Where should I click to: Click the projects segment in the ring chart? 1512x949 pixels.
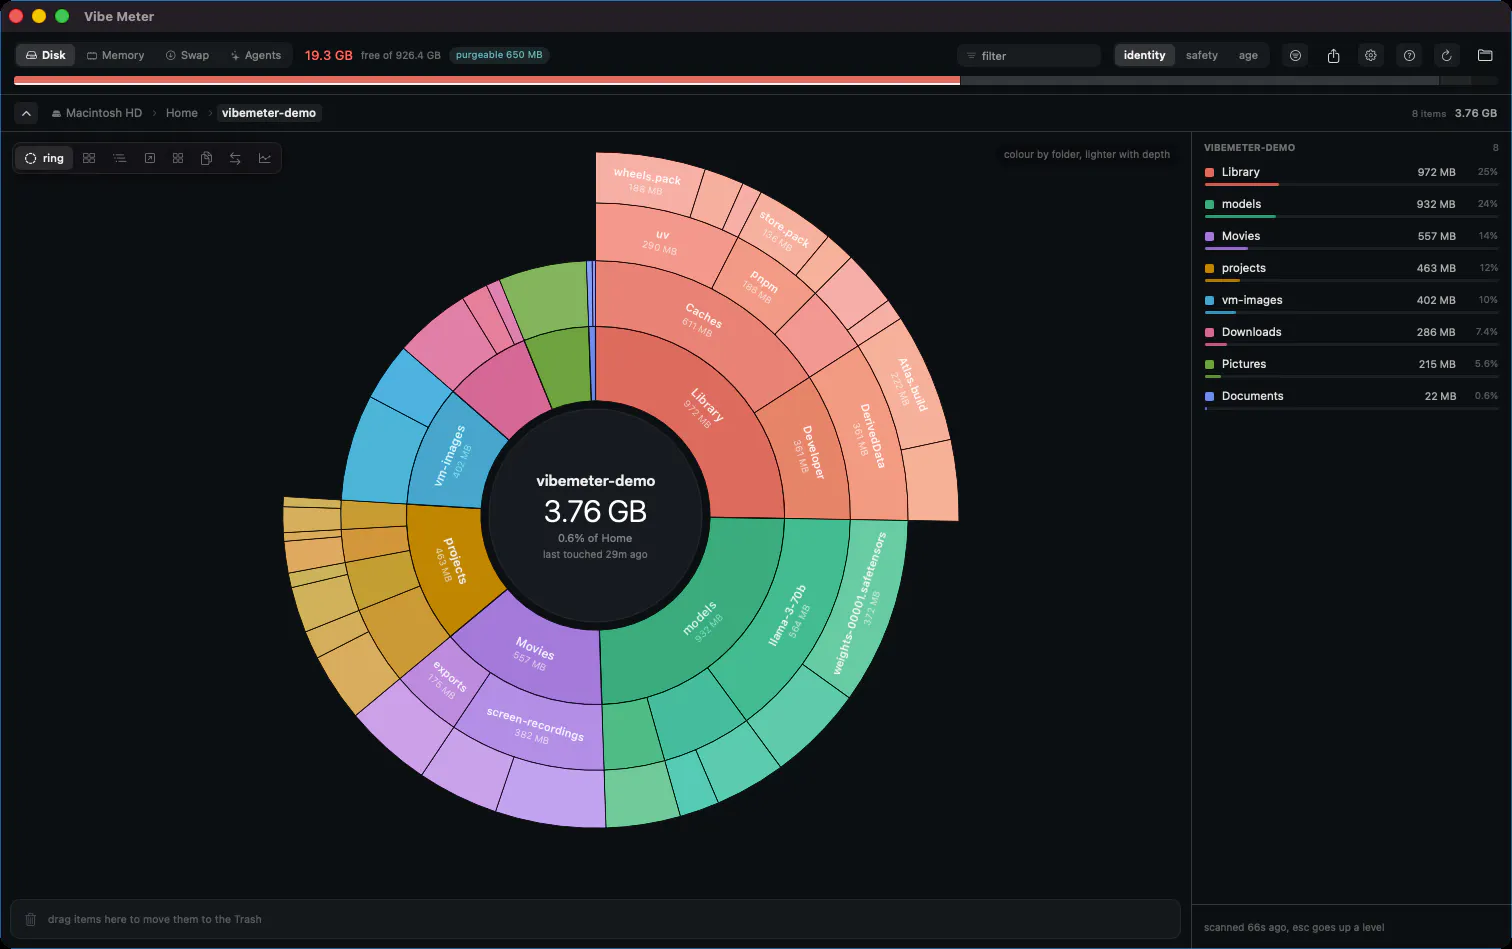(448, 560)
